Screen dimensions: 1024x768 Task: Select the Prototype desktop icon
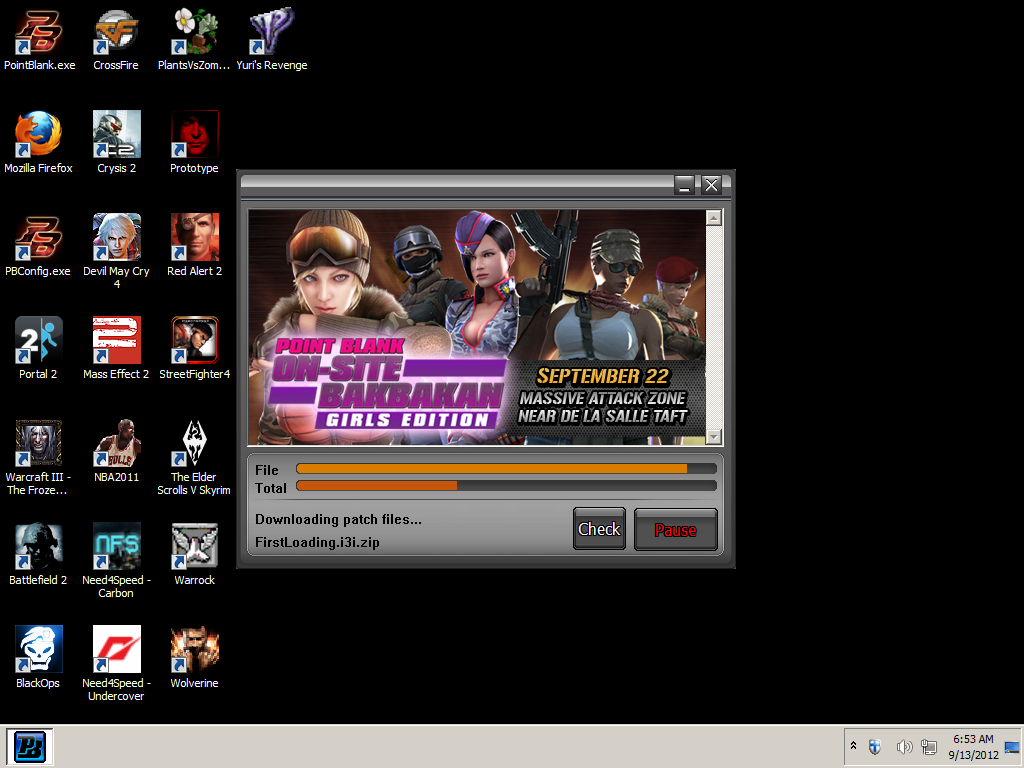pos(194,133)
